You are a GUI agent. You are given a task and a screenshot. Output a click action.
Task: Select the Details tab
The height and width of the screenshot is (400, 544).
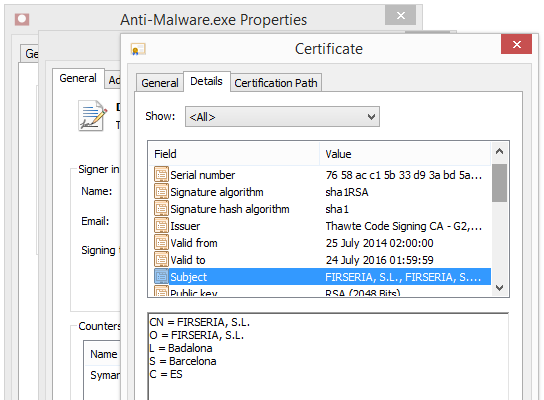pyautogui.click(x=206, y=81)
